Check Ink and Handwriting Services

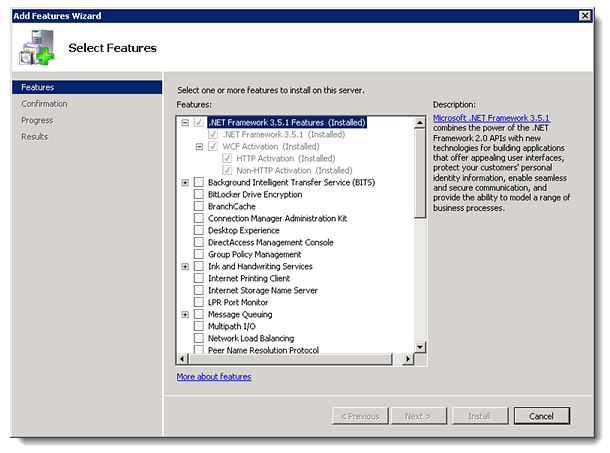click(x=199, y=266)
